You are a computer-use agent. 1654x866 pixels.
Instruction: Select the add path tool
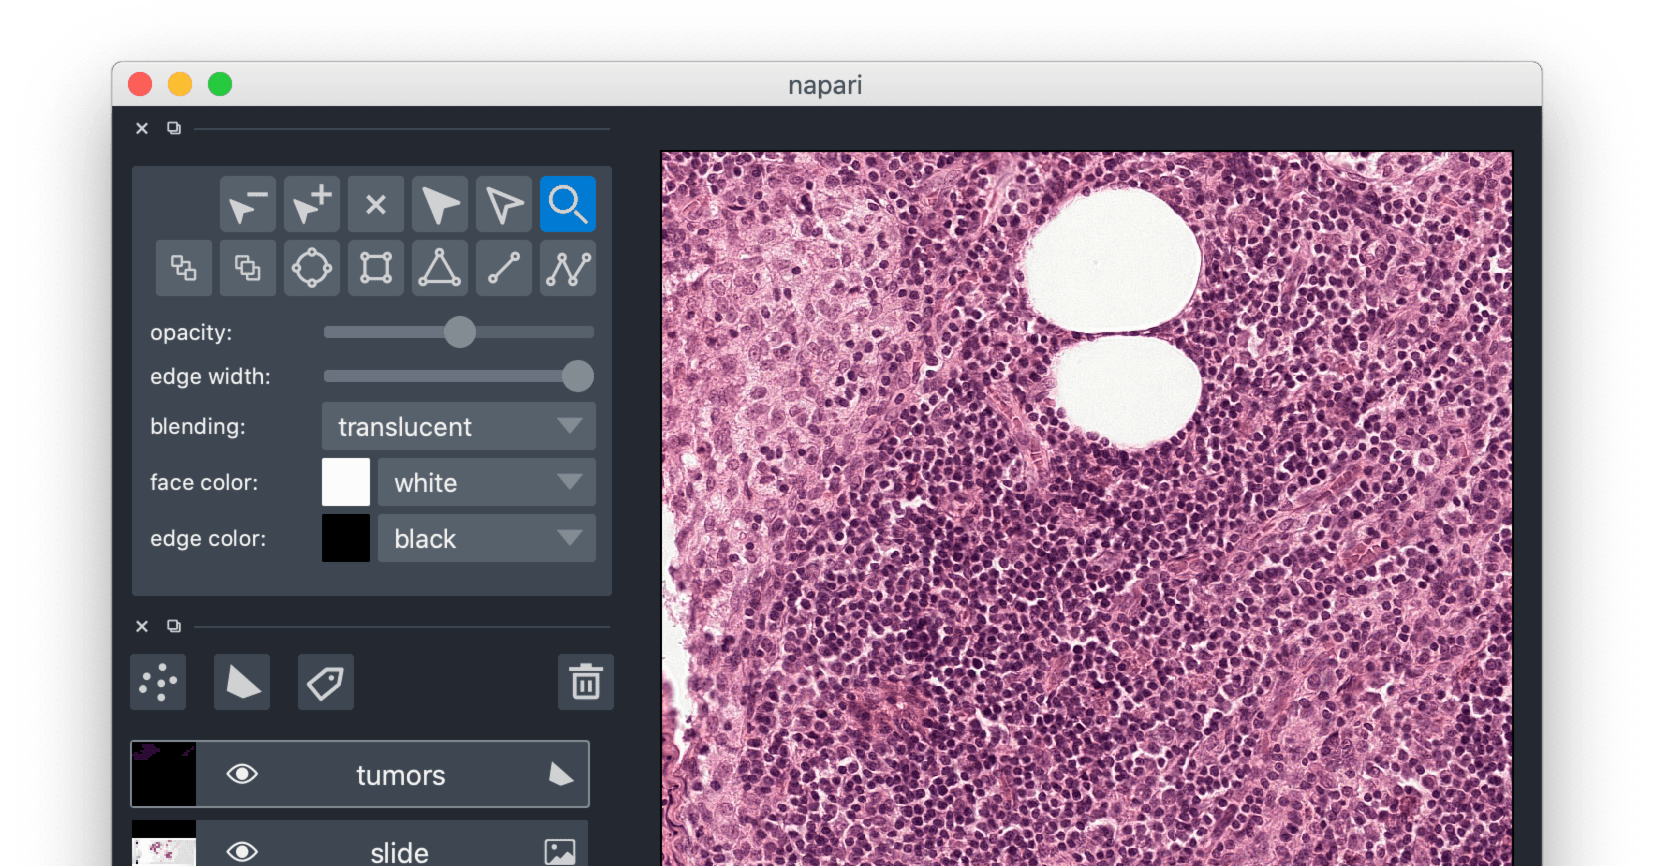[567, 268]
